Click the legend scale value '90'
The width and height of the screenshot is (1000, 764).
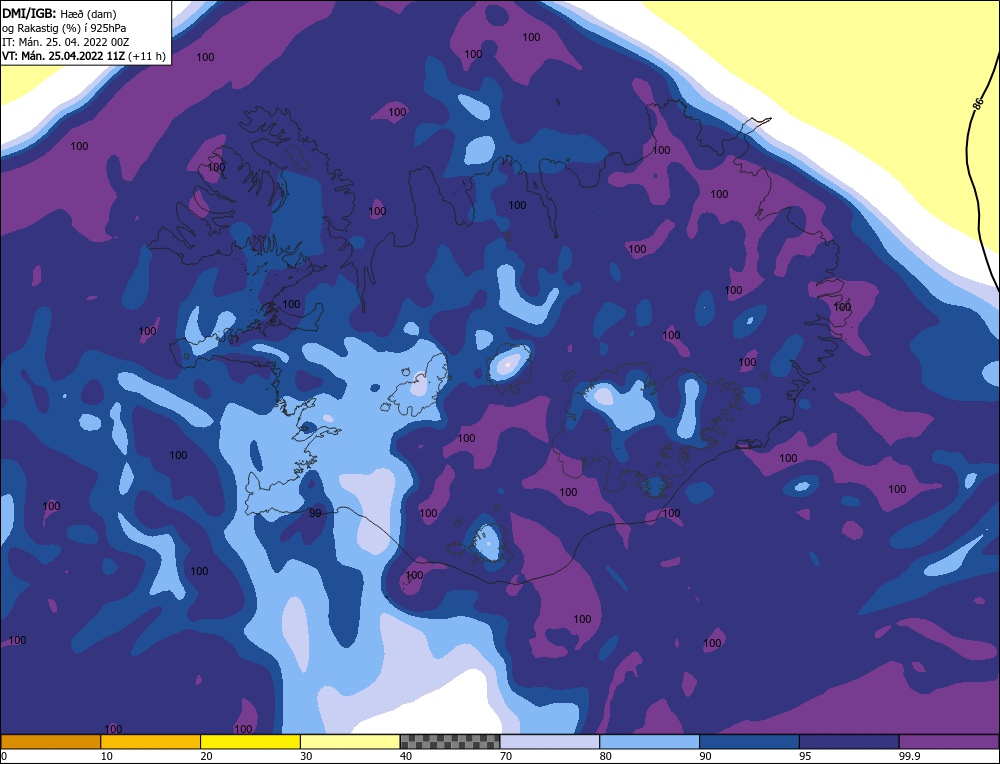click(705, 756)
